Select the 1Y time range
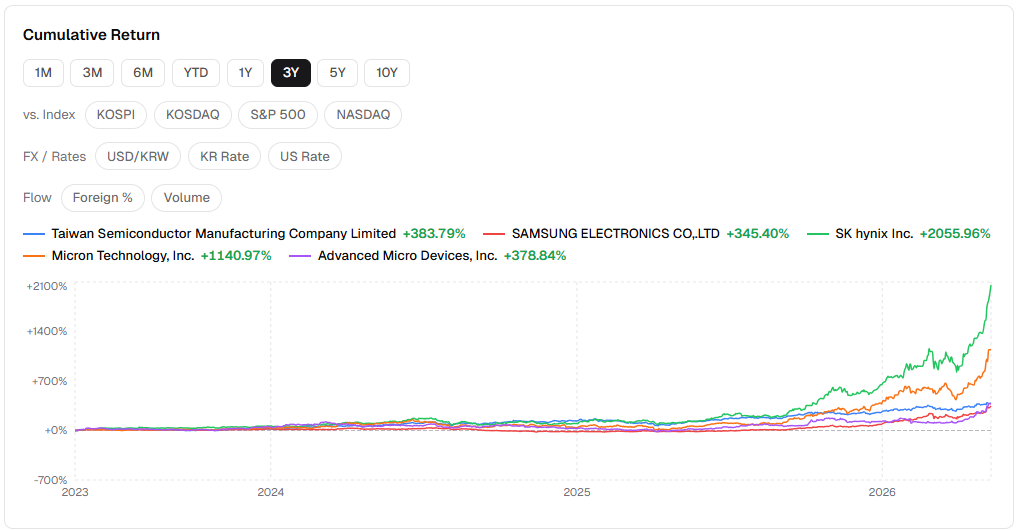1017x530 pixels. click(245, 73)
